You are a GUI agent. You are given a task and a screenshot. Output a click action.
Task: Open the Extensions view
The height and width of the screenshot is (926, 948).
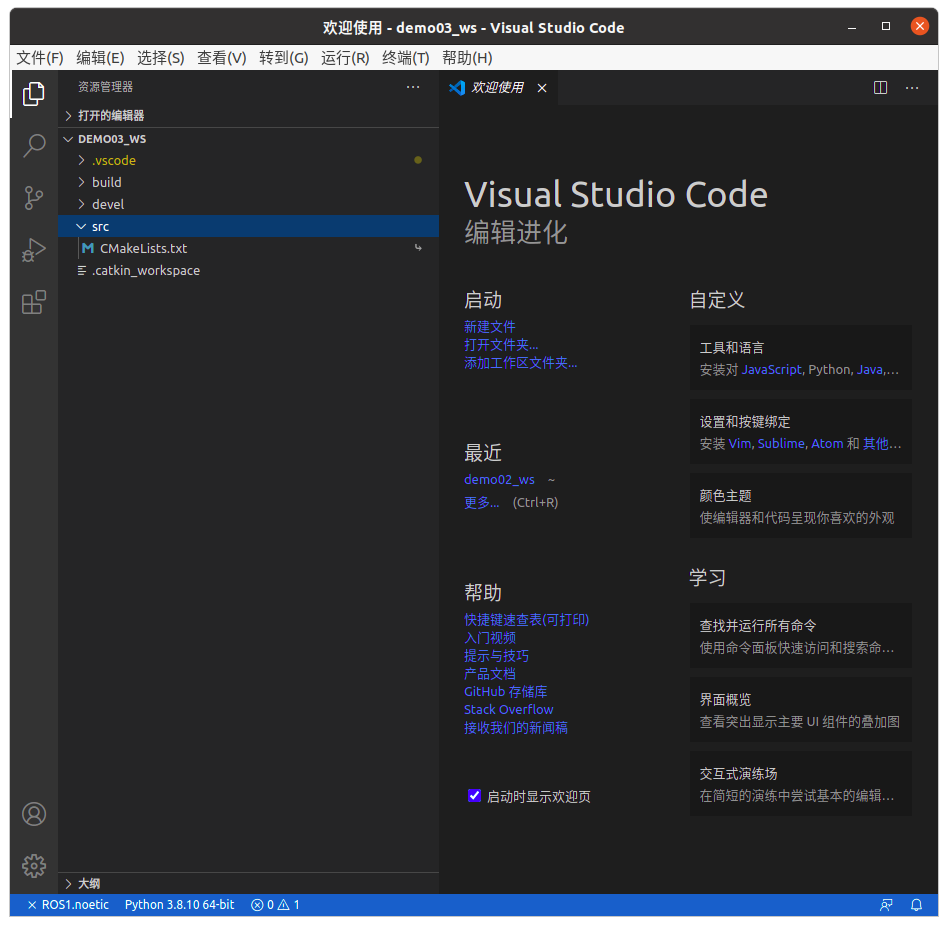pyautogui.click(x=33, y=302)
